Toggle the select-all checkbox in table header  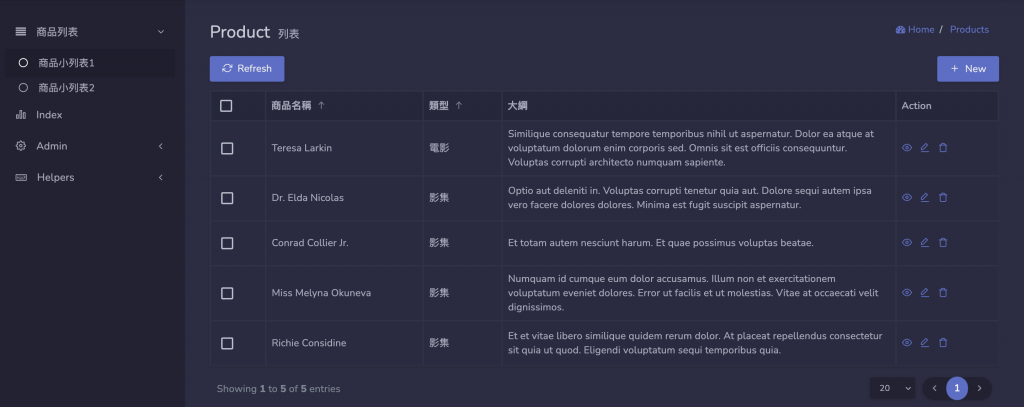226,106
